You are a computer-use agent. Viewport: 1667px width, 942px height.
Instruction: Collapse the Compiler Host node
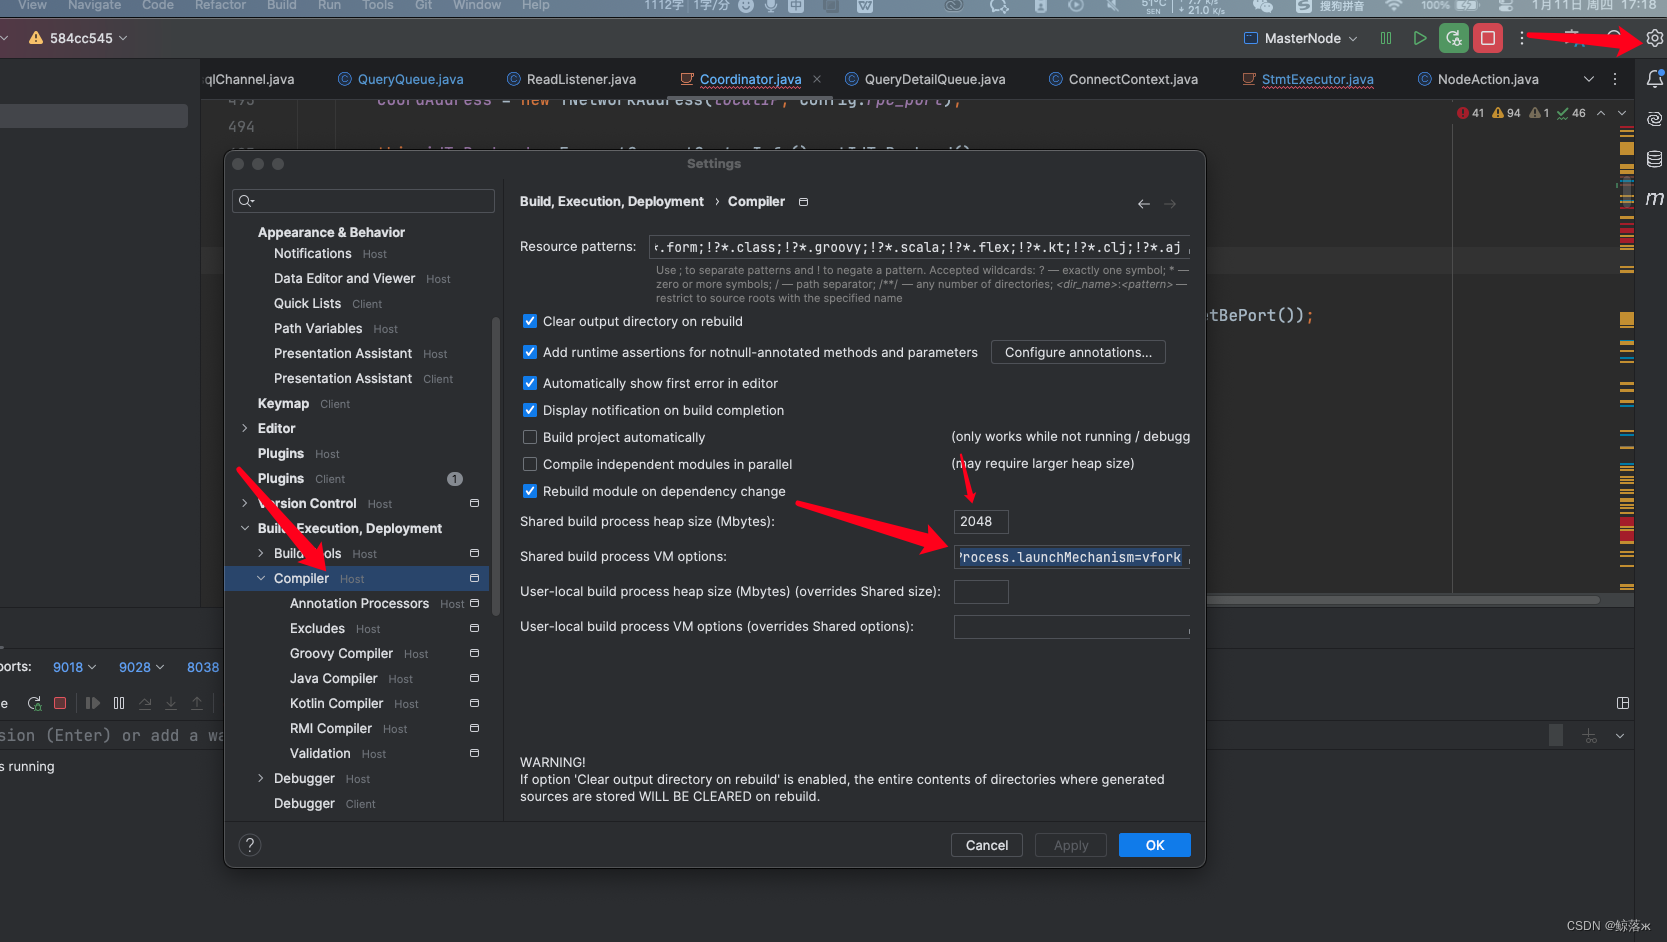tap(261, 578)
